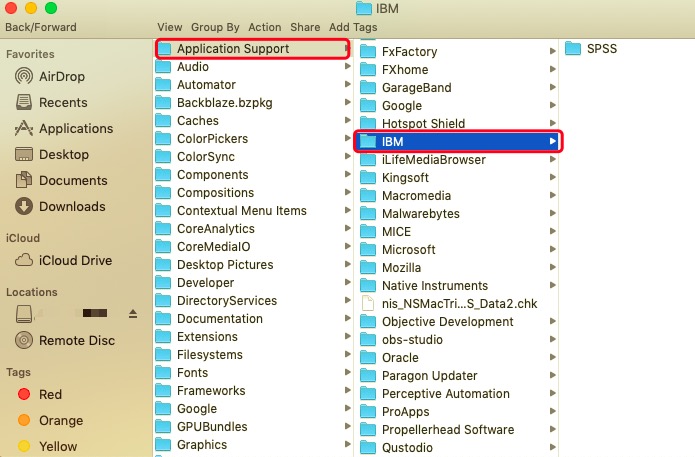The height and width of the screenshot is (457, 695).
Task: Select the Audio folder
Action: pos(253,66)
